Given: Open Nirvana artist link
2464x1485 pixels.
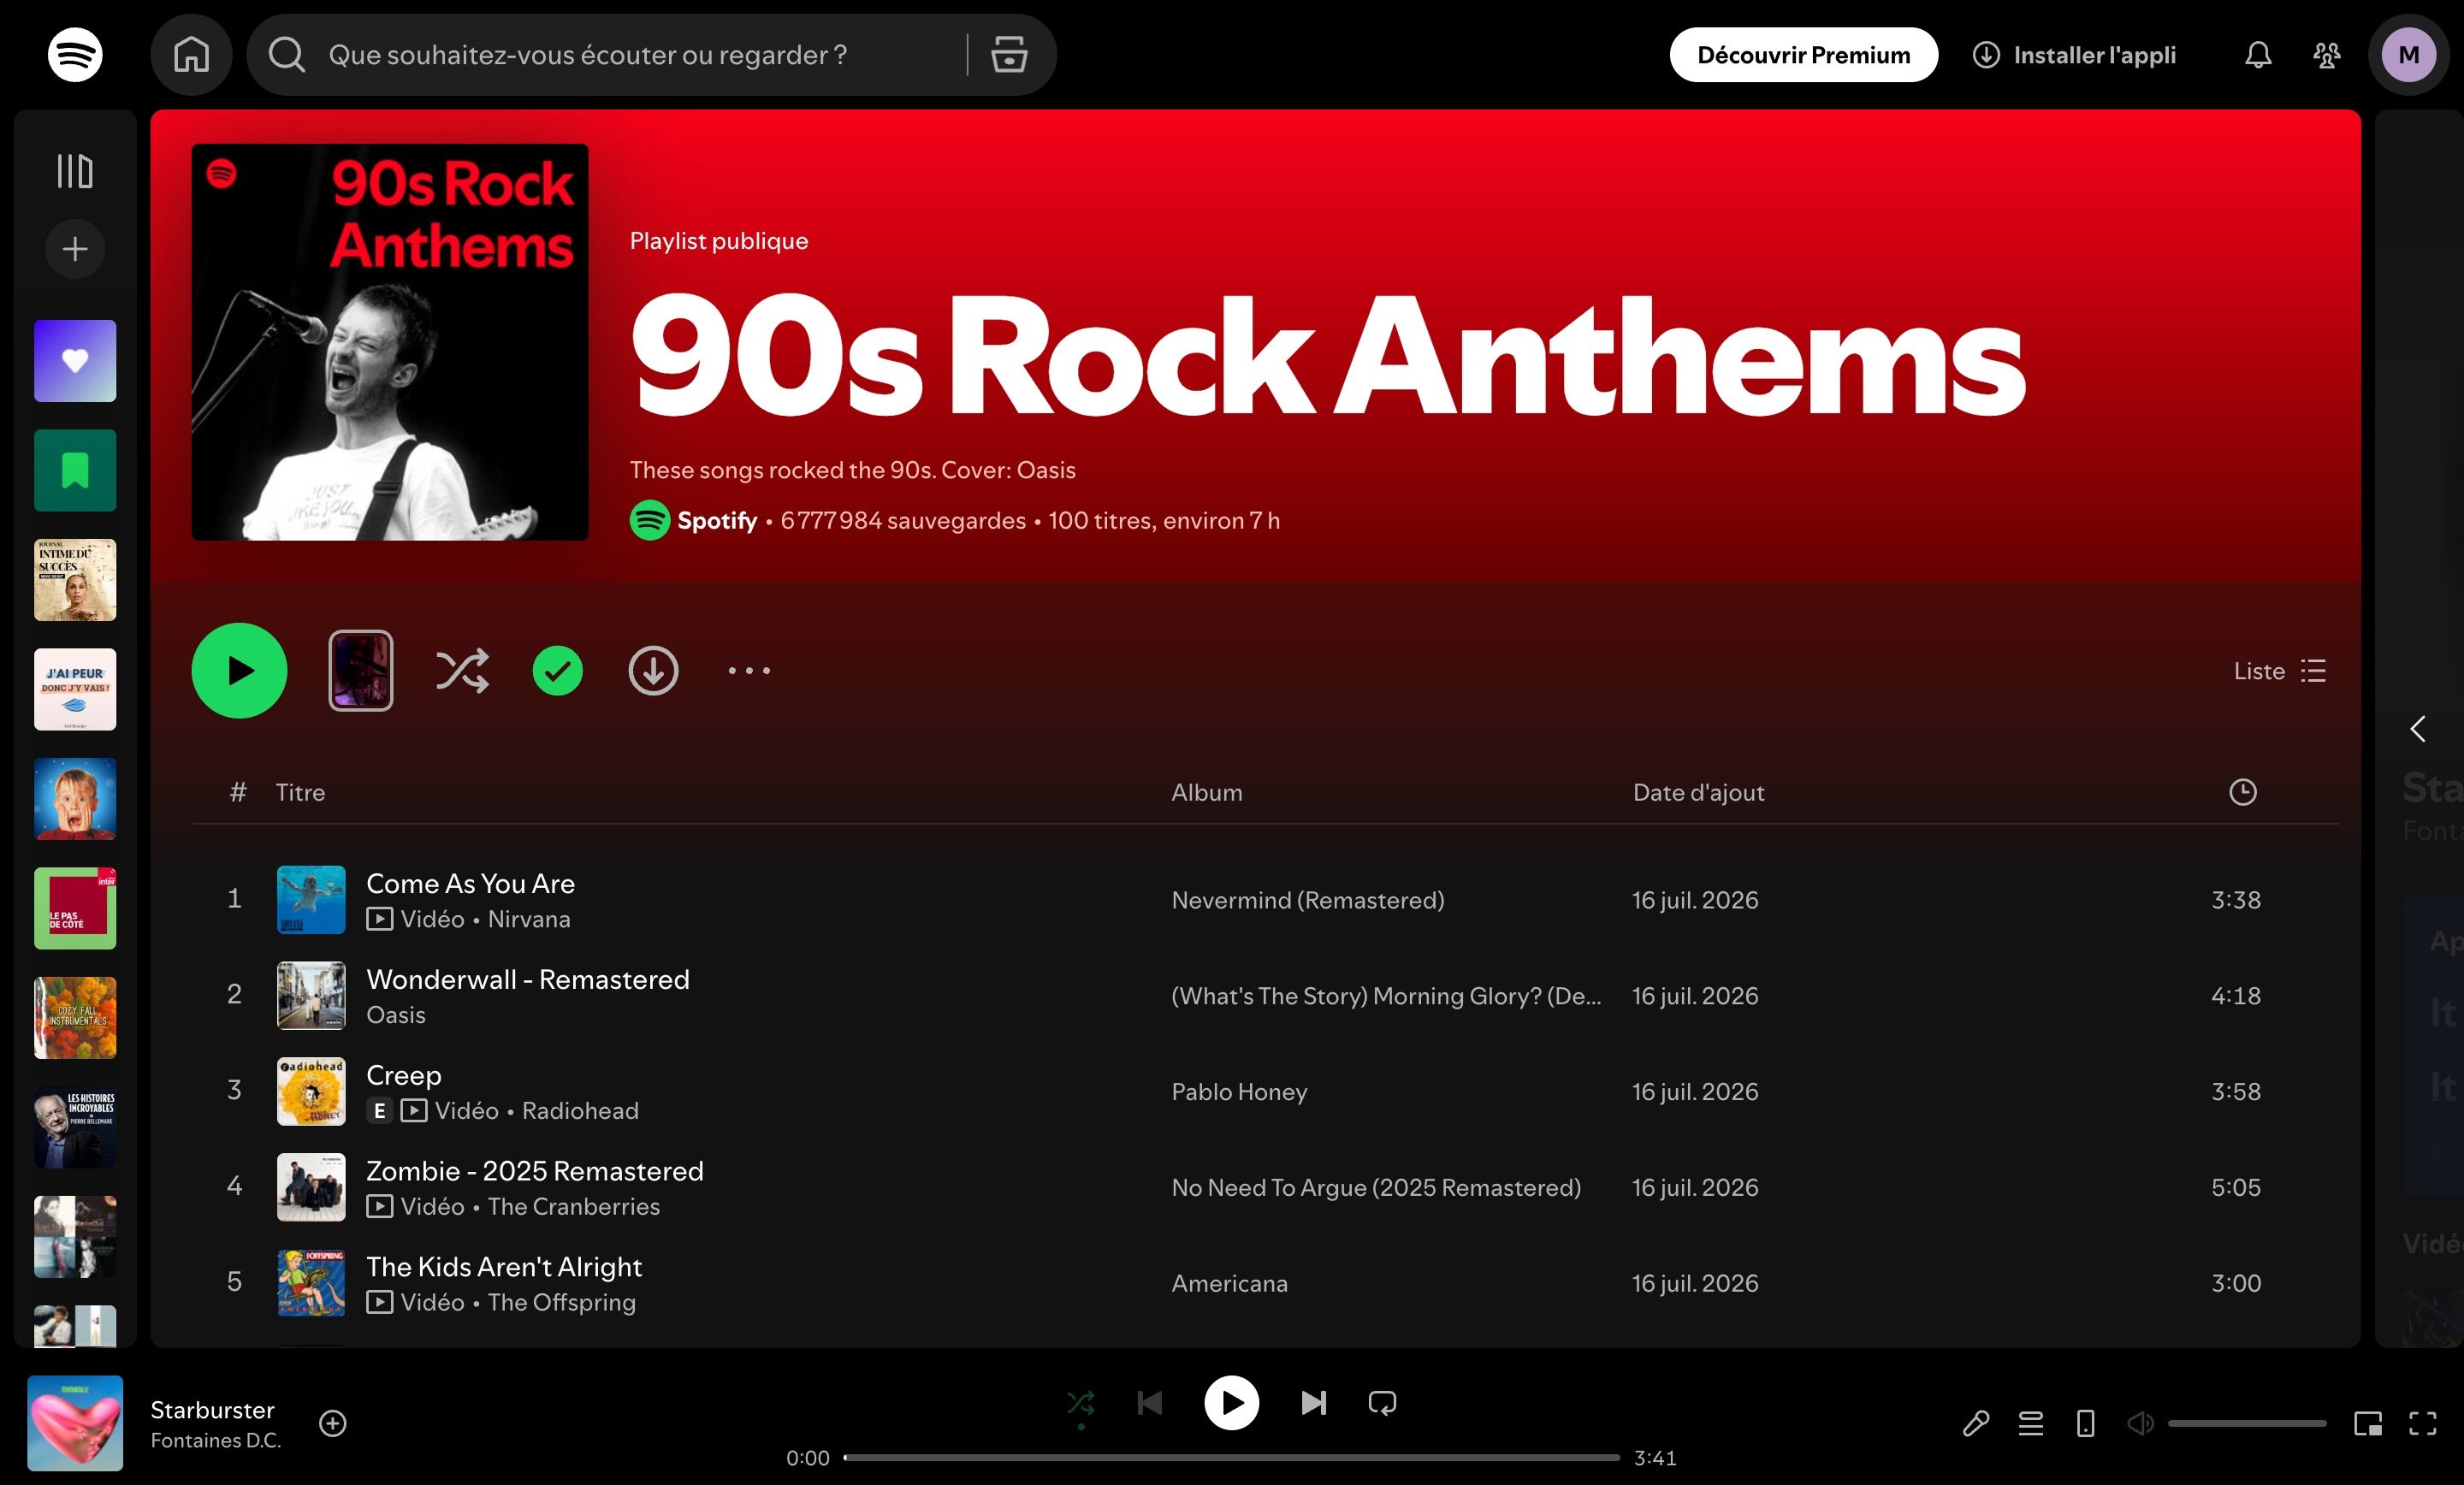Looking at the screenshot, I should tap(529, 919).
